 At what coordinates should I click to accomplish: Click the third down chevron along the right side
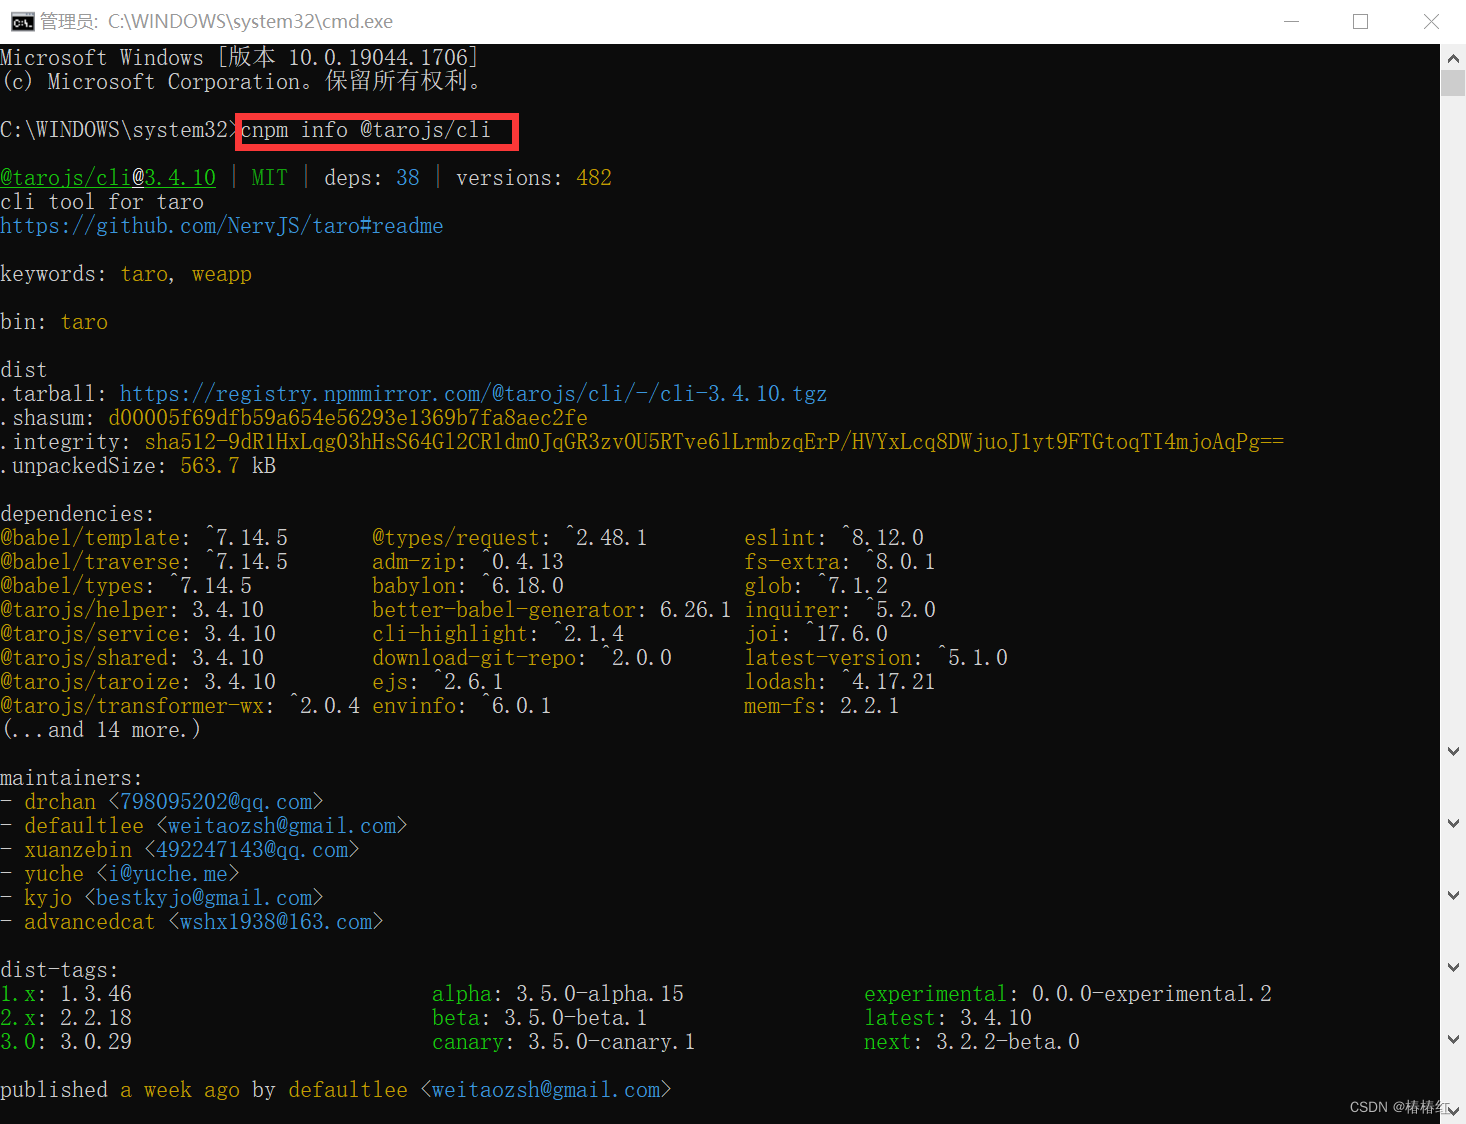(1452, 895)
